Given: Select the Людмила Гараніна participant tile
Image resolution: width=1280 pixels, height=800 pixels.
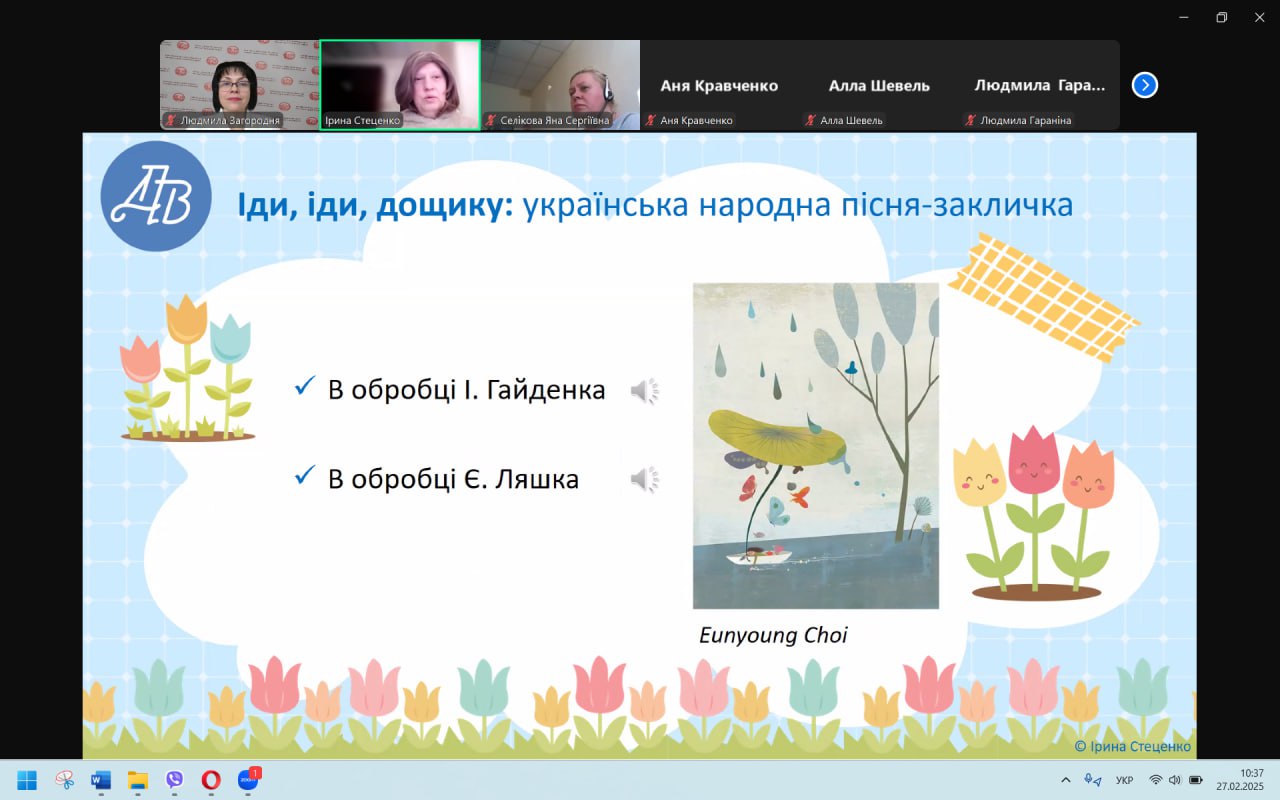Looking at the screenshot, I should (x=1040, y=85).
